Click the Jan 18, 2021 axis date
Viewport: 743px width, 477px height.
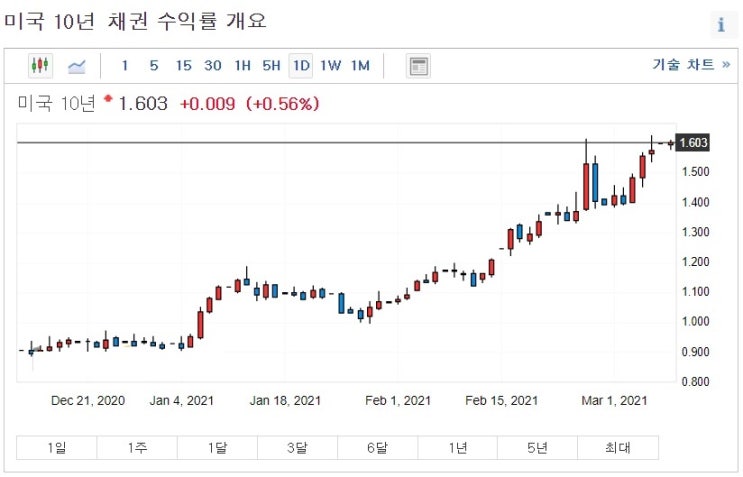coord(285,401)
